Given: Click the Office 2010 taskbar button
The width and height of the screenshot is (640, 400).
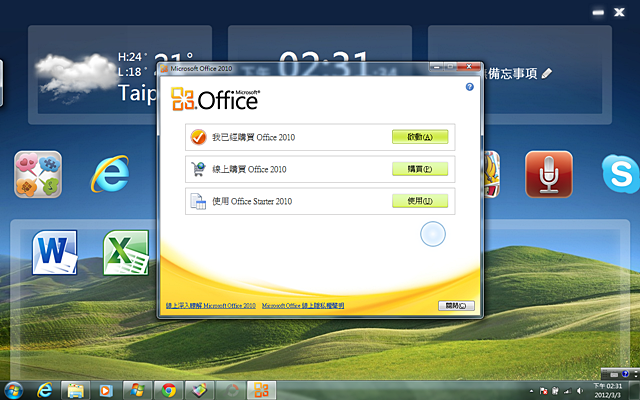Looking at the screenshot, I should [262, 391].
